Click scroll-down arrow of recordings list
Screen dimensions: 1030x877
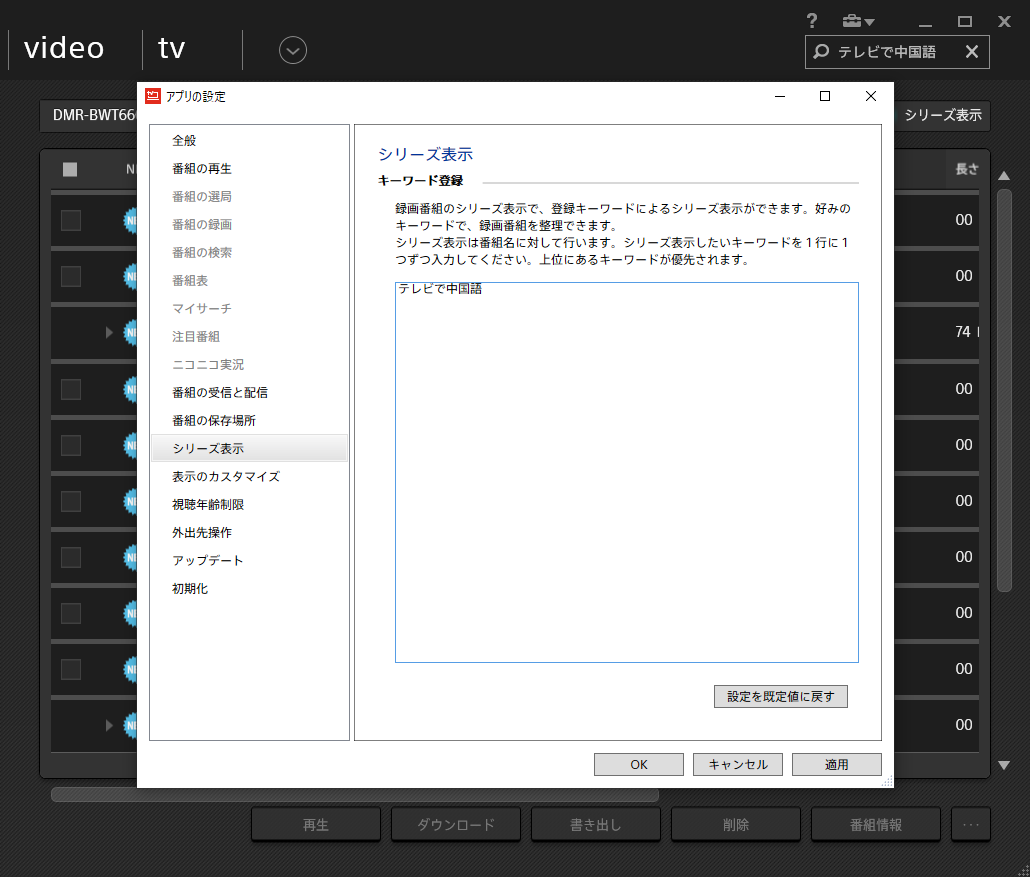pyautogui.click(x=1004, y=765)
